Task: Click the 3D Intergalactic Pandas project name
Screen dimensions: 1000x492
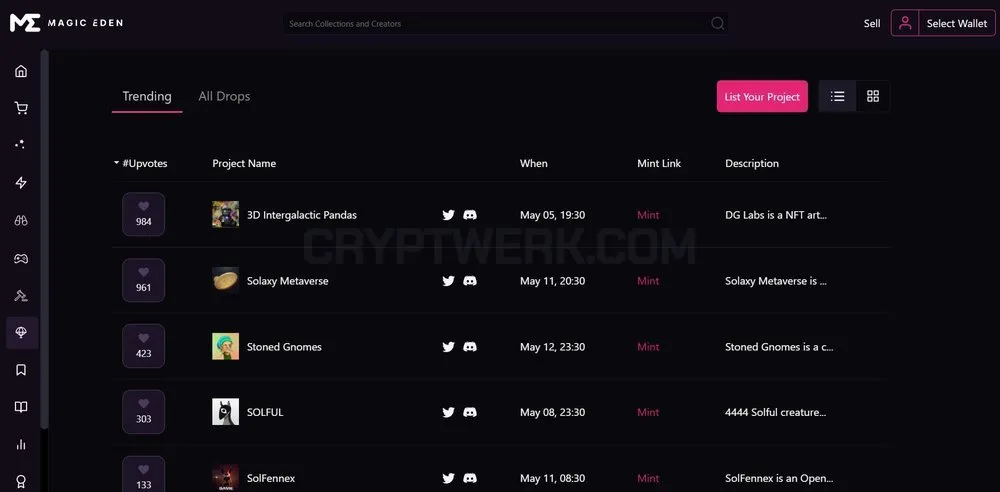Action: click(302, 215)
